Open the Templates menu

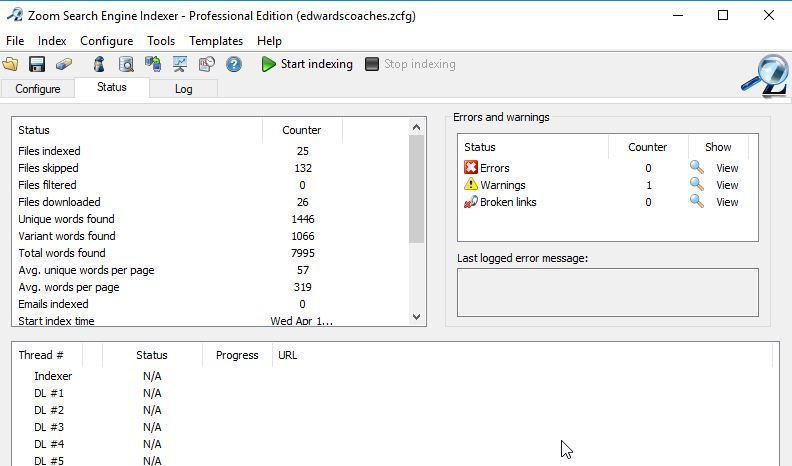216,41
